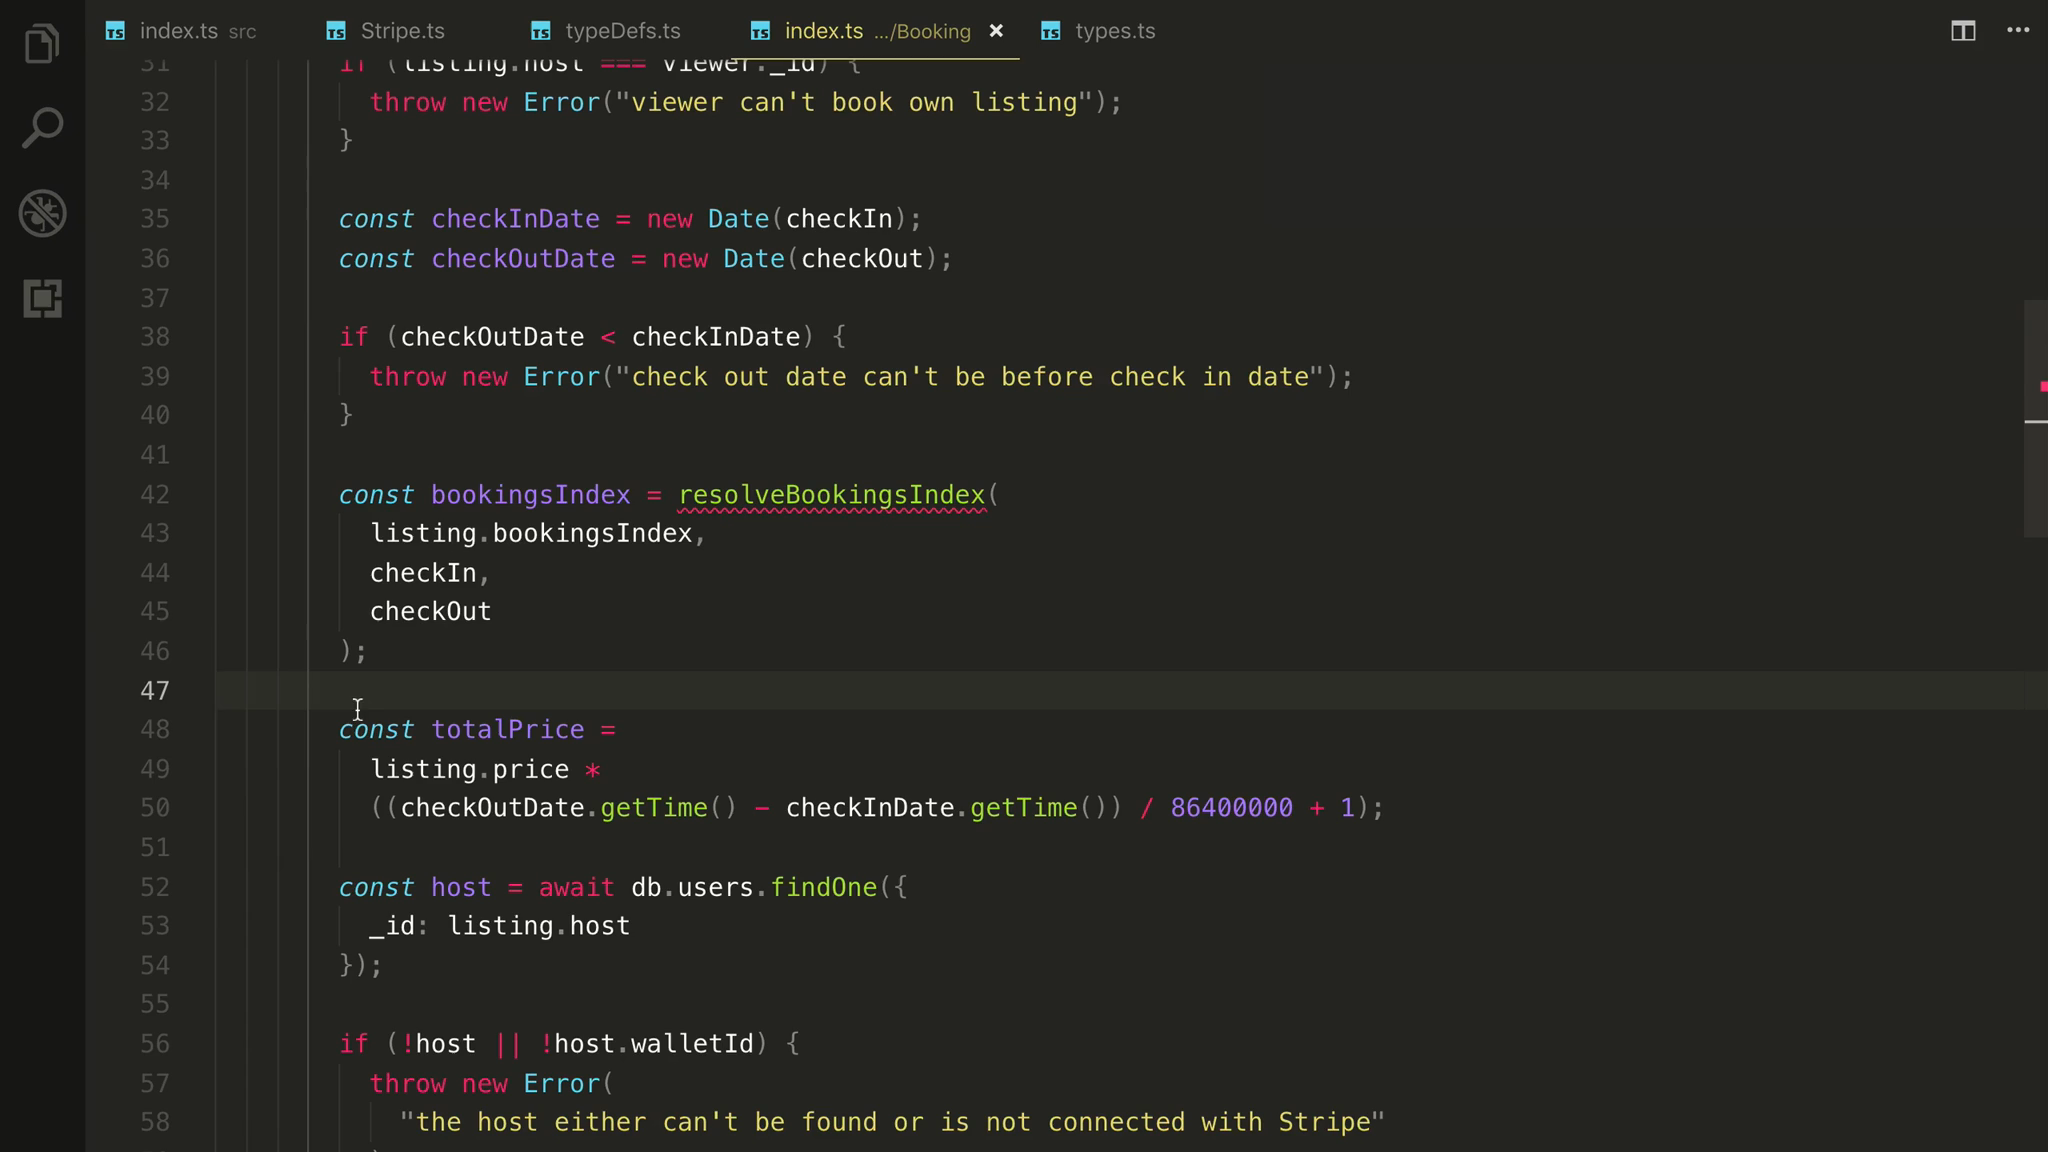The image size is (2048, 1152).
Task: Click the red error marker in overview ruler
Action: (2042, 386)
